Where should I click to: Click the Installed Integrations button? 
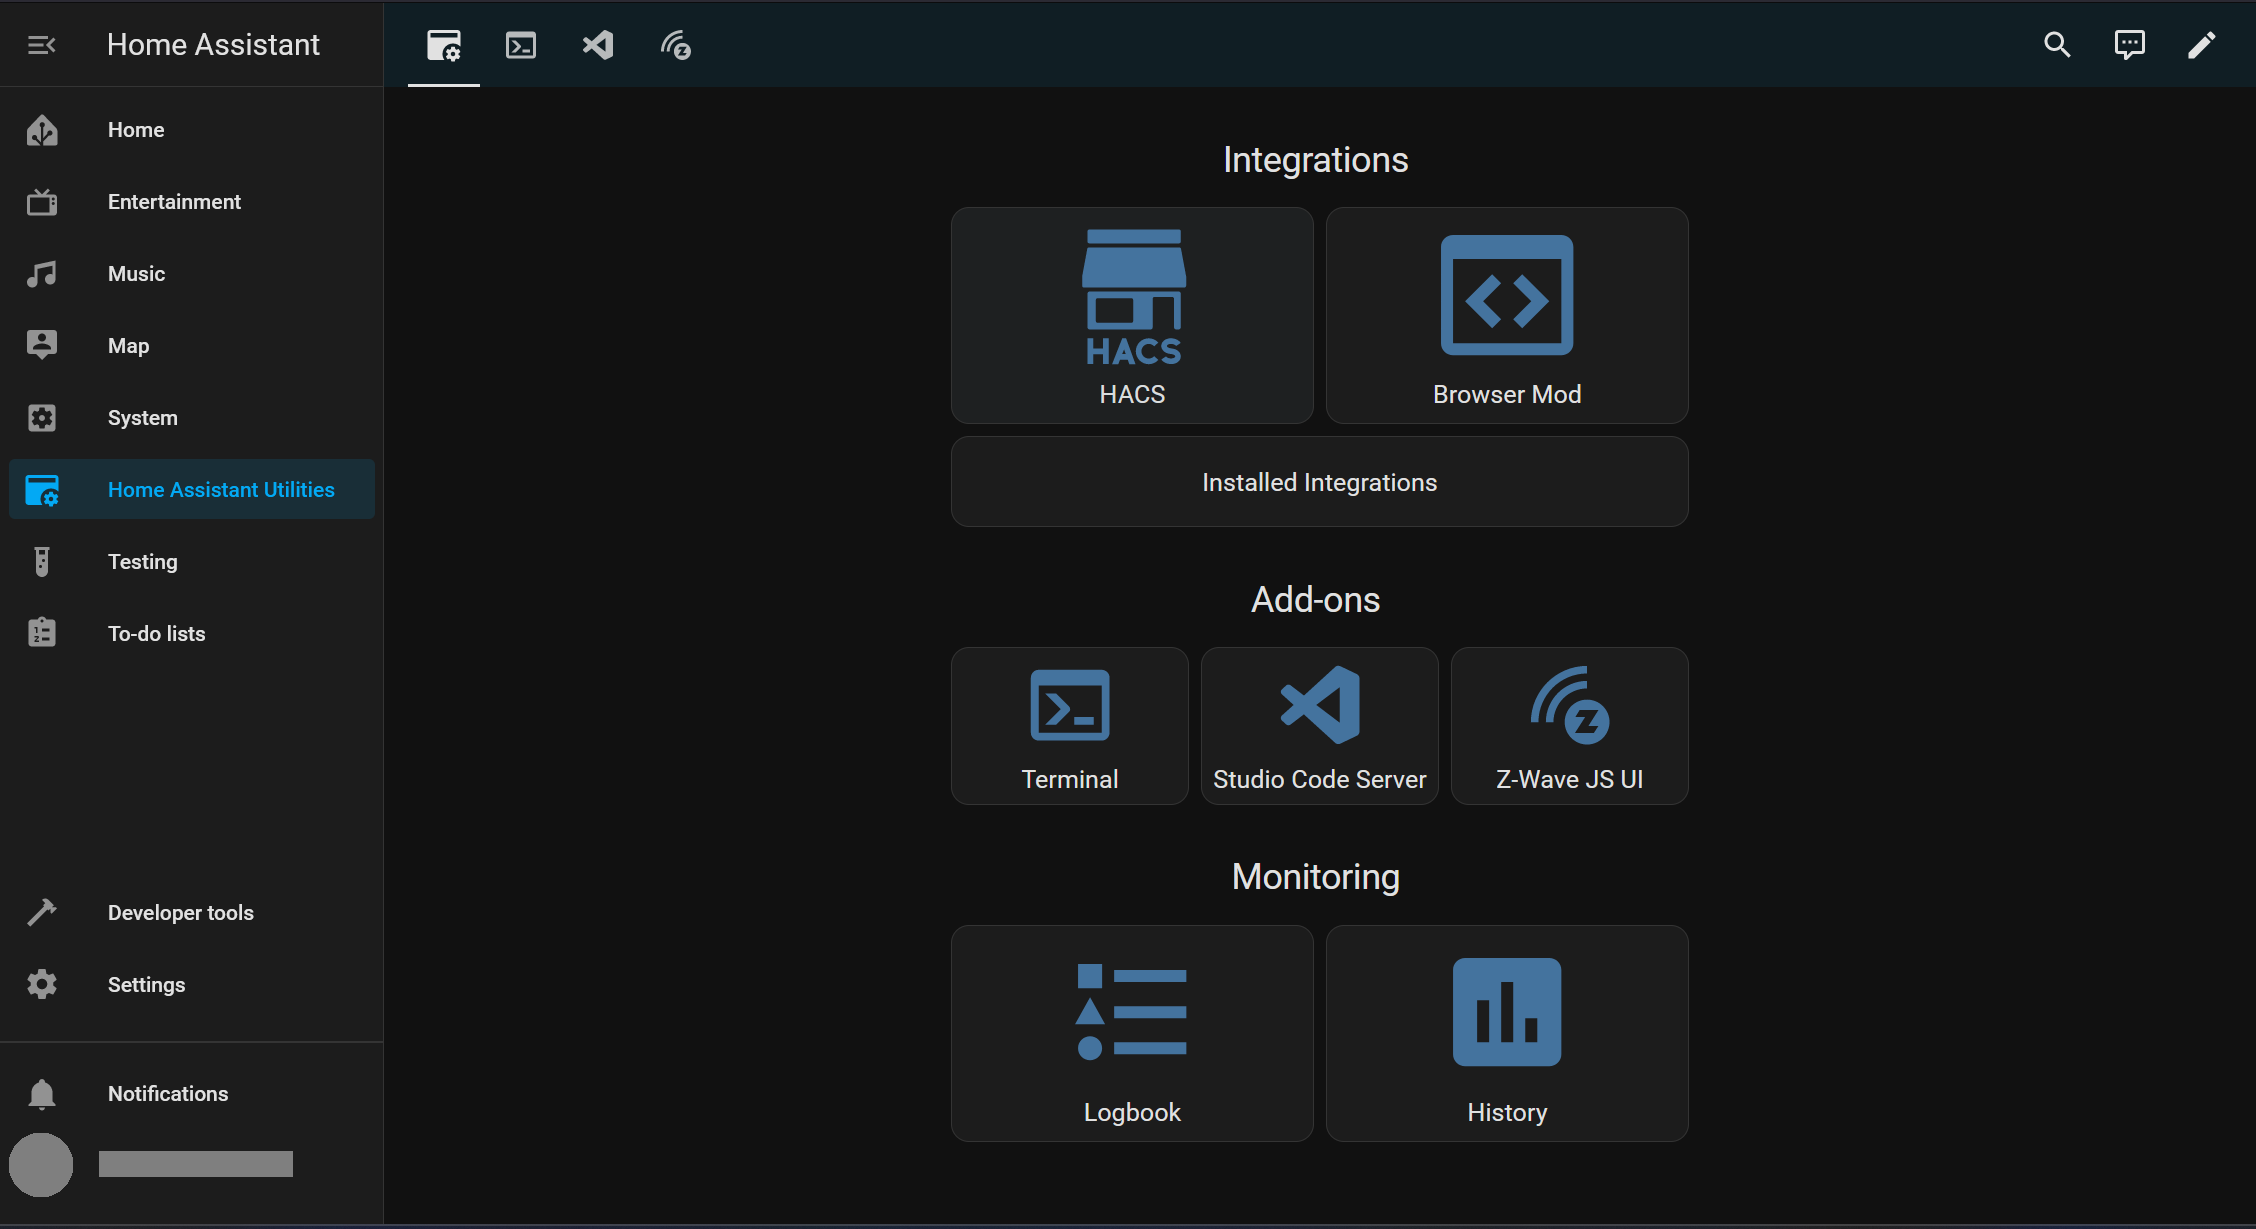[1319, 482]
